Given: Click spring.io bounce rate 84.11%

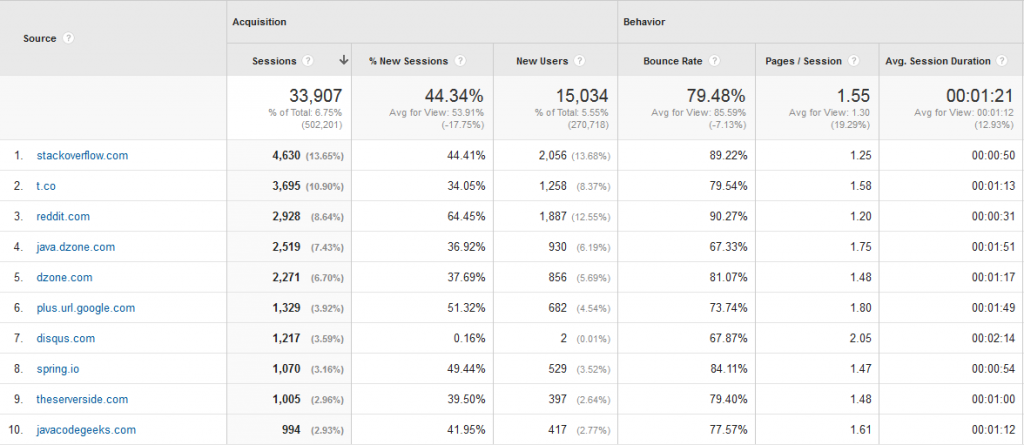Looking at the screenshot, I should [x=731, y=369].
